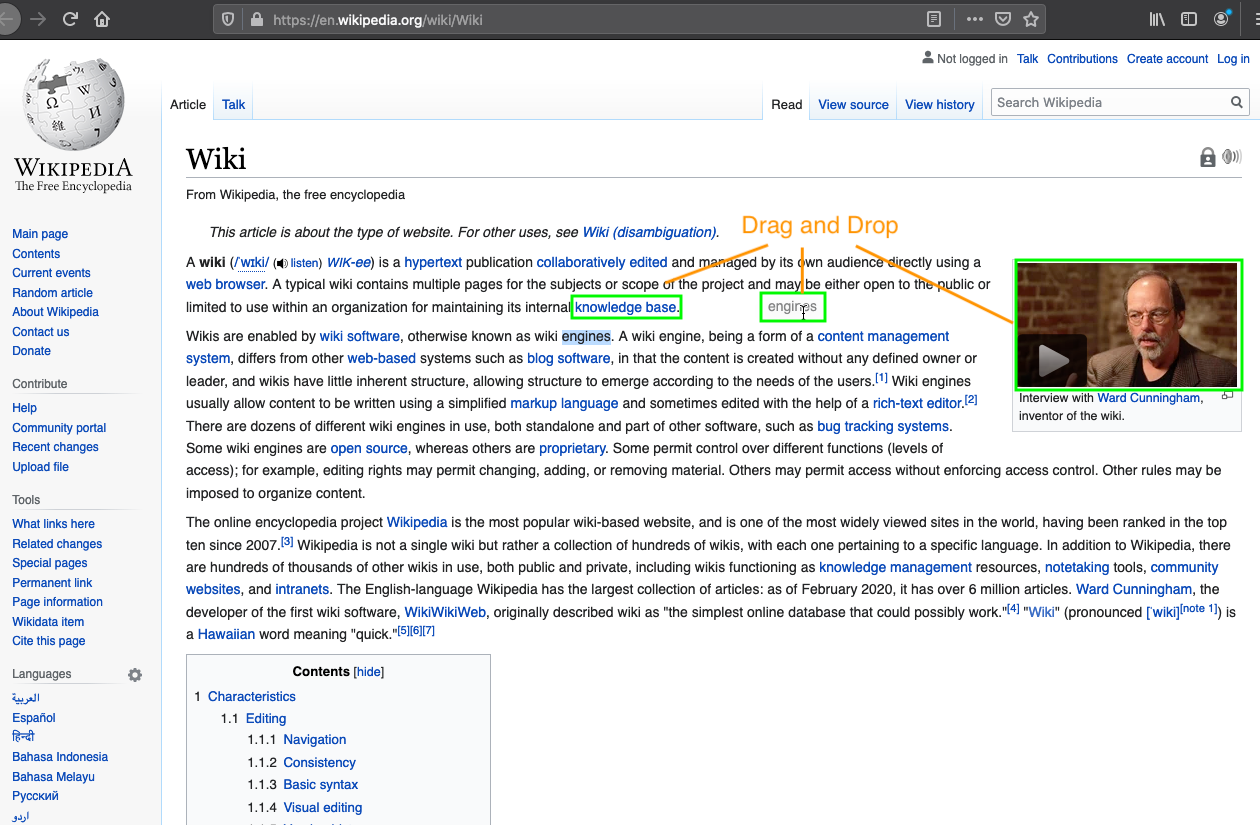Open footnote reference [2] after rich-text editor
This screenshot has height=825, width=1260.
pos(971,400)
